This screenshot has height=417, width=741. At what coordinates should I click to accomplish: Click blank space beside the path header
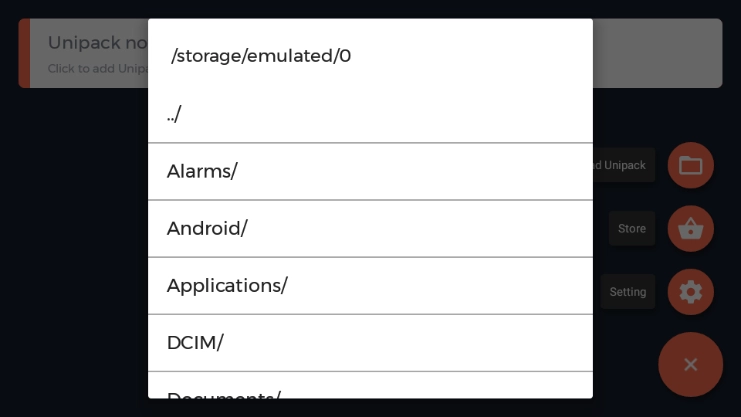coord(480,56)
